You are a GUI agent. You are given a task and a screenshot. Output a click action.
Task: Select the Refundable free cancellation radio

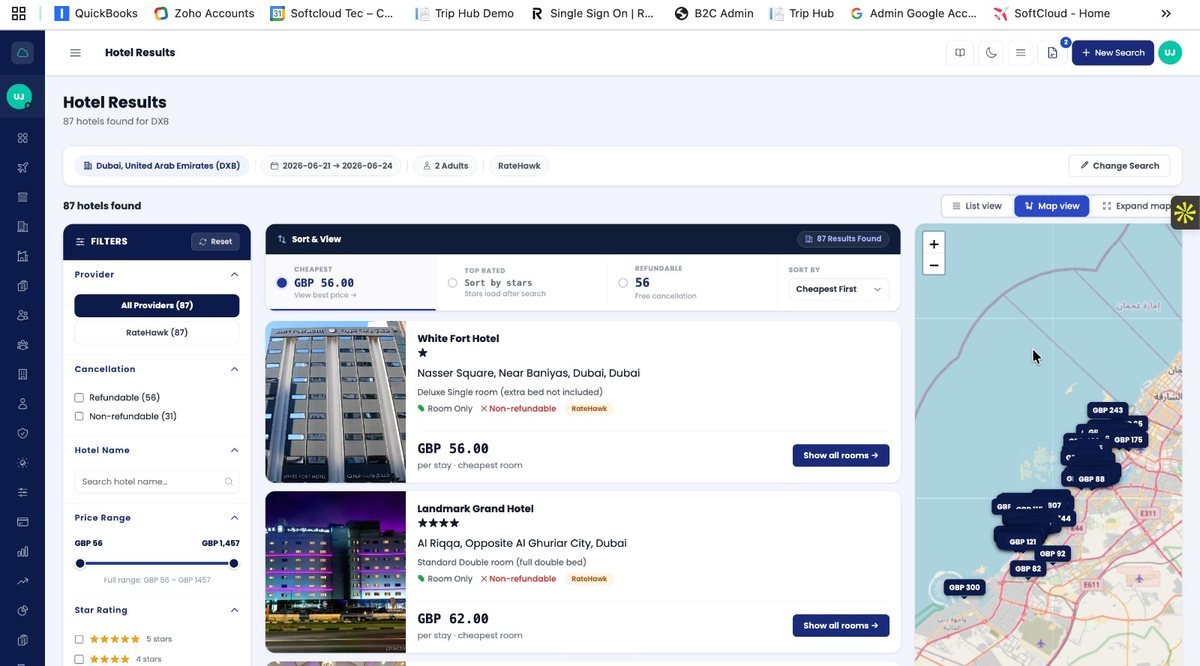pos(623,283)
